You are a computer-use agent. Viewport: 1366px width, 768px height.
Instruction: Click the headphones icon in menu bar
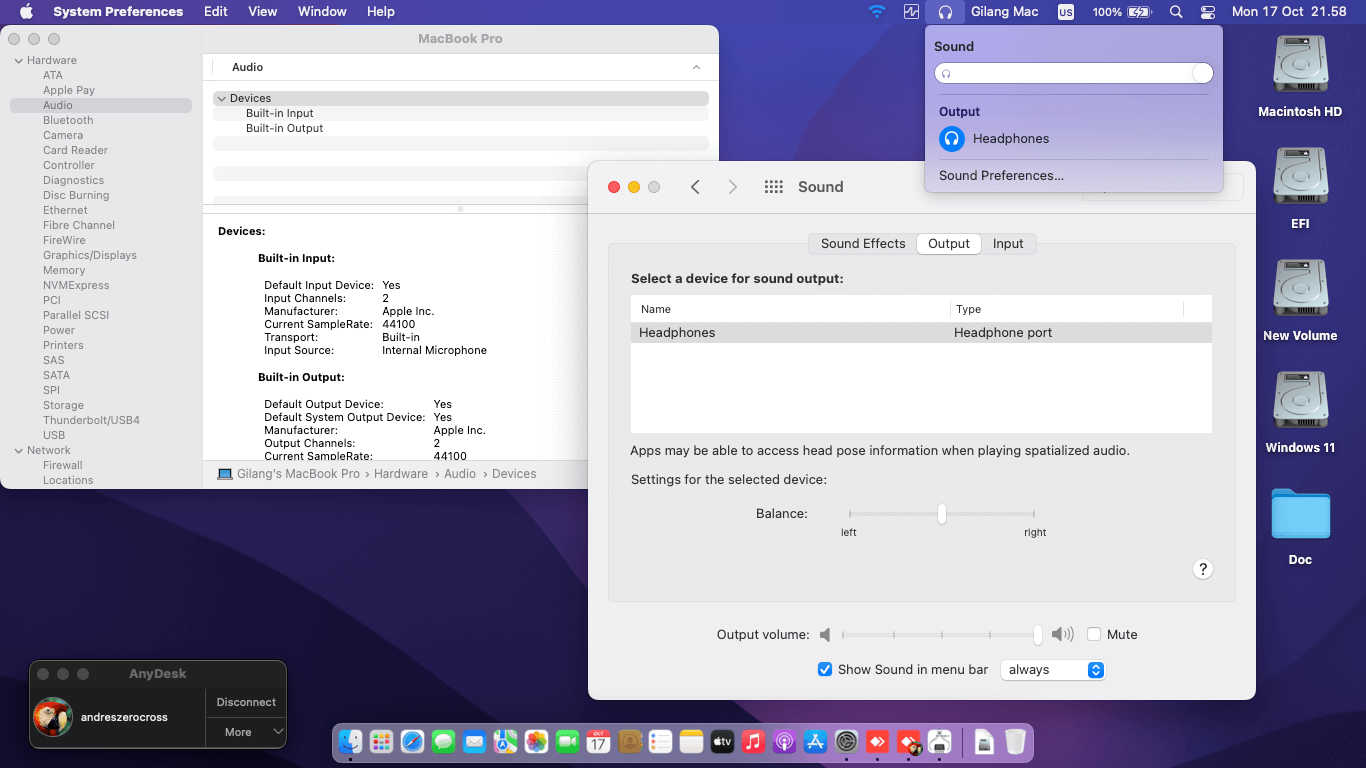click(x=944, y=12)
